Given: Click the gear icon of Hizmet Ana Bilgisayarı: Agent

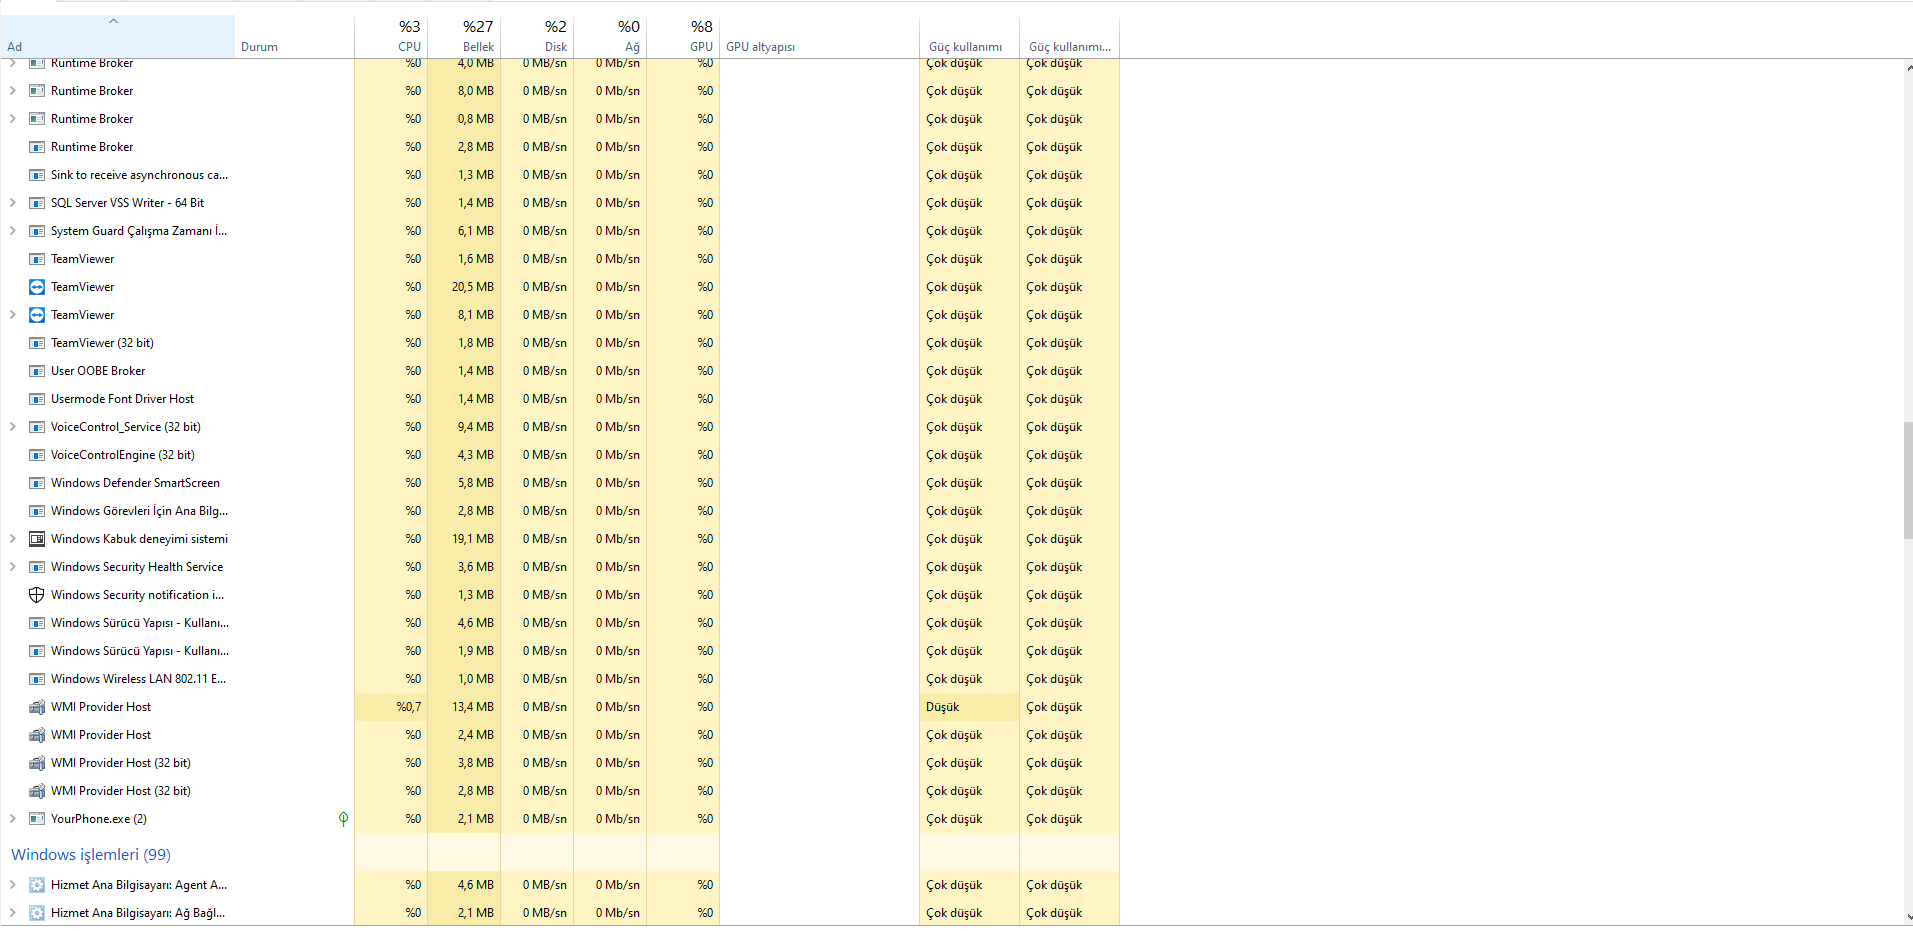Looking at the screenshot, I should pos(37,885).
